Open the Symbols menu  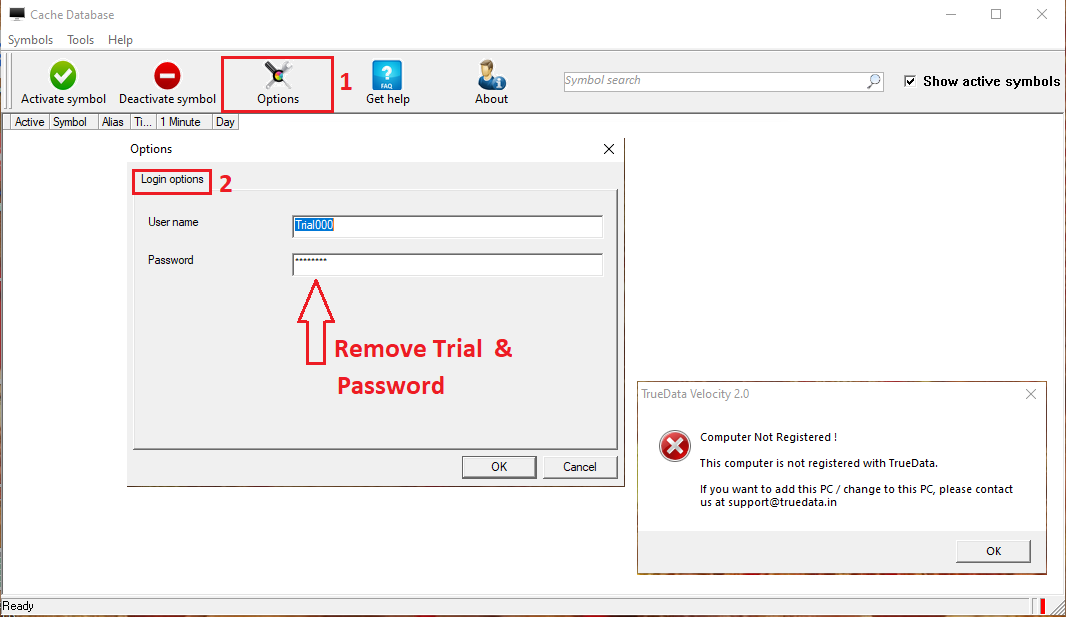click(31, 39)
